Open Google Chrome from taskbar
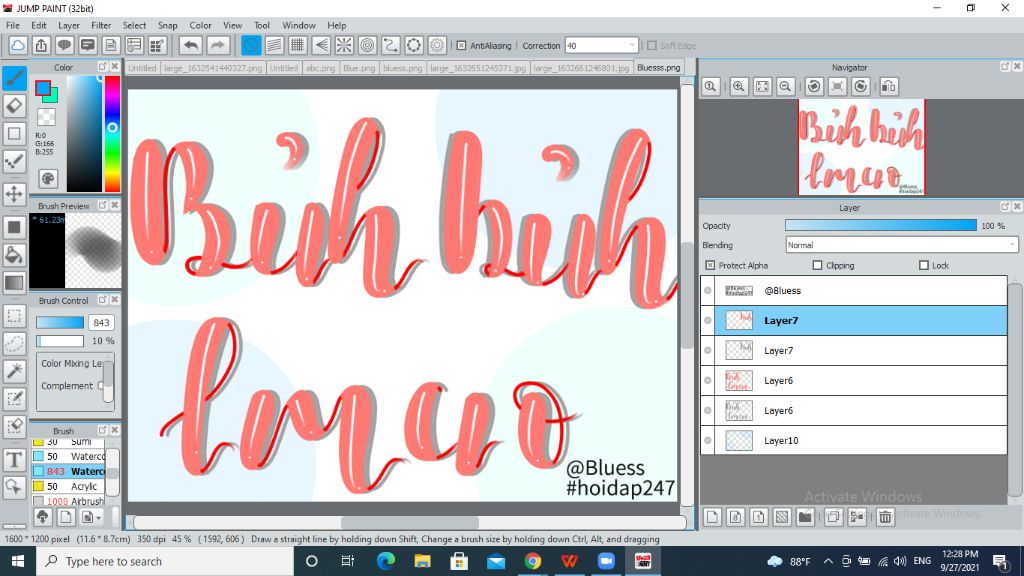 pyautogui.click(x=533, y=561)
